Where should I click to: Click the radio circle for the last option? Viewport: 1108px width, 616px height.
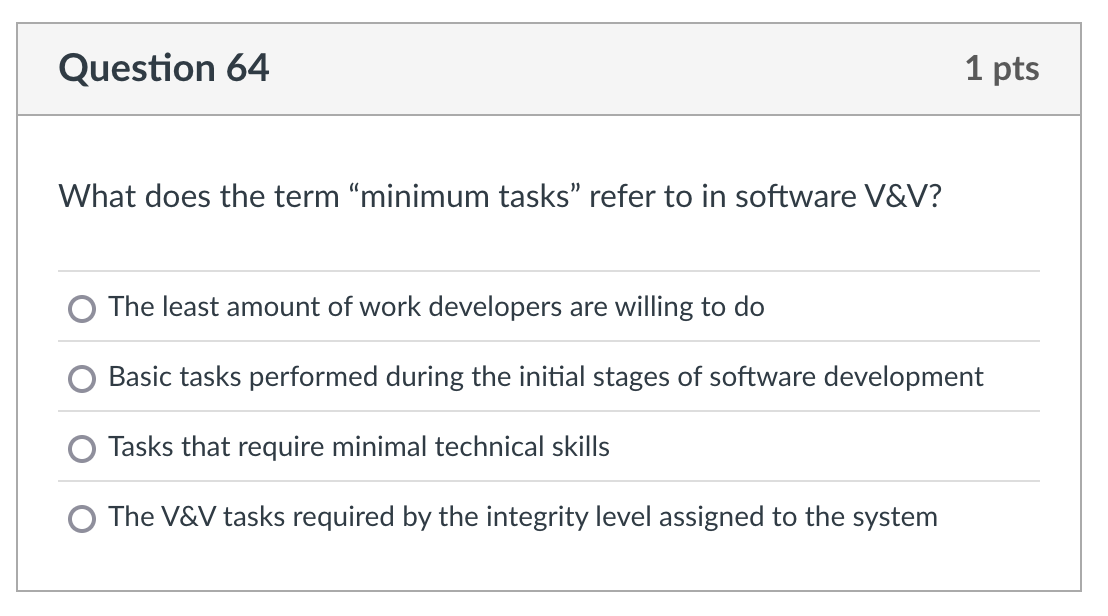coord(82,519)
